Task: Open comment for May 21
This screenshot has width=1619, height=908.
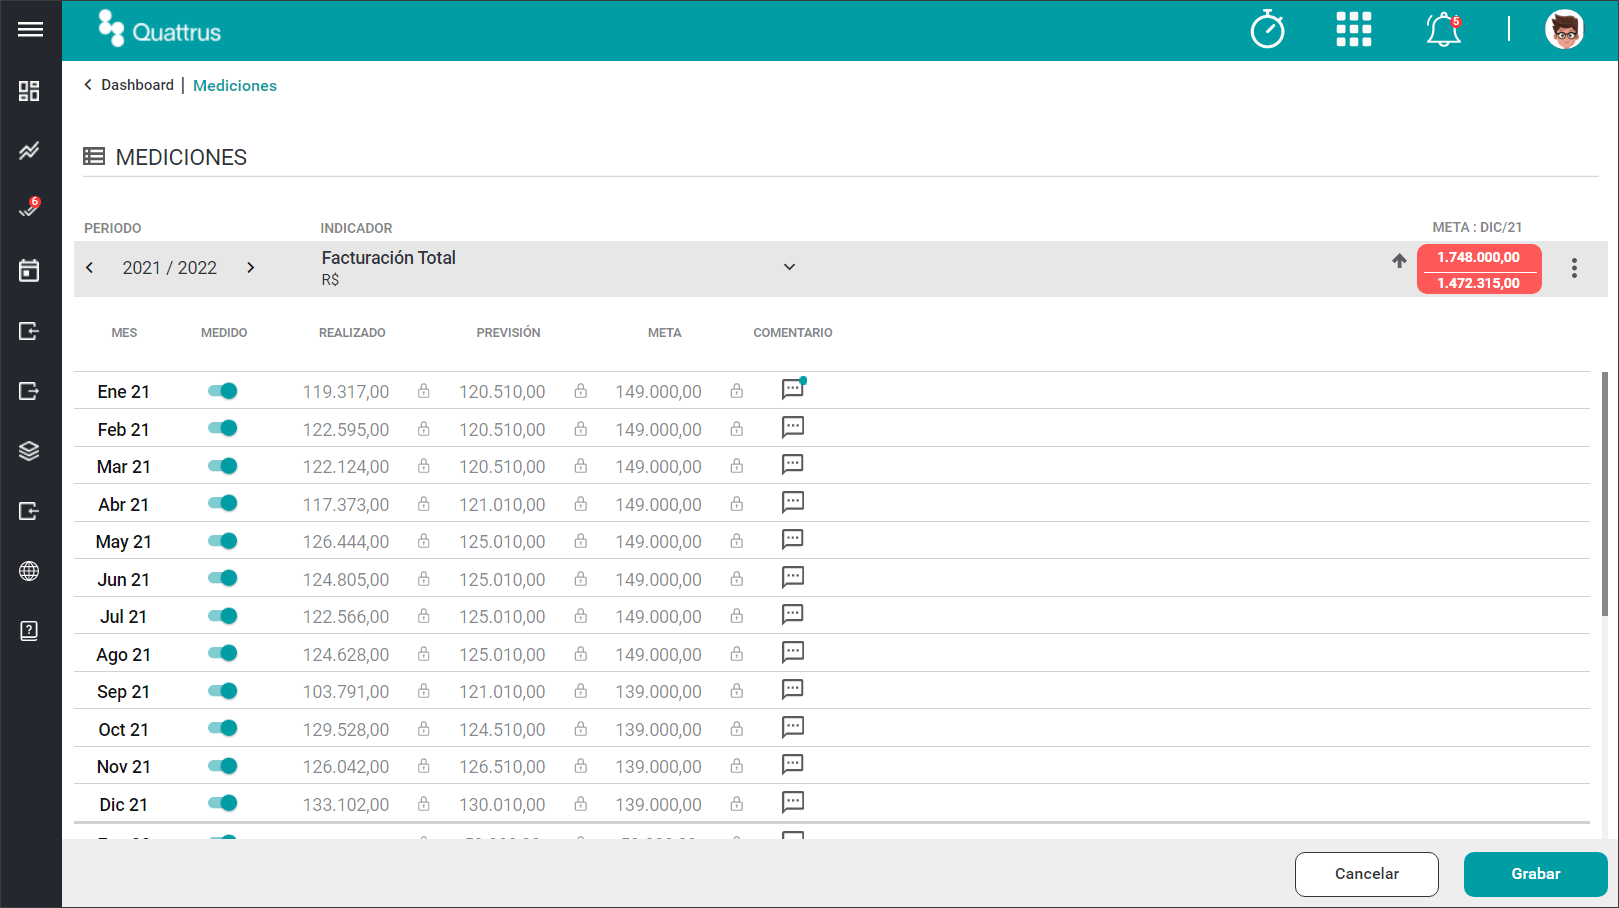Action: point(793,539)
